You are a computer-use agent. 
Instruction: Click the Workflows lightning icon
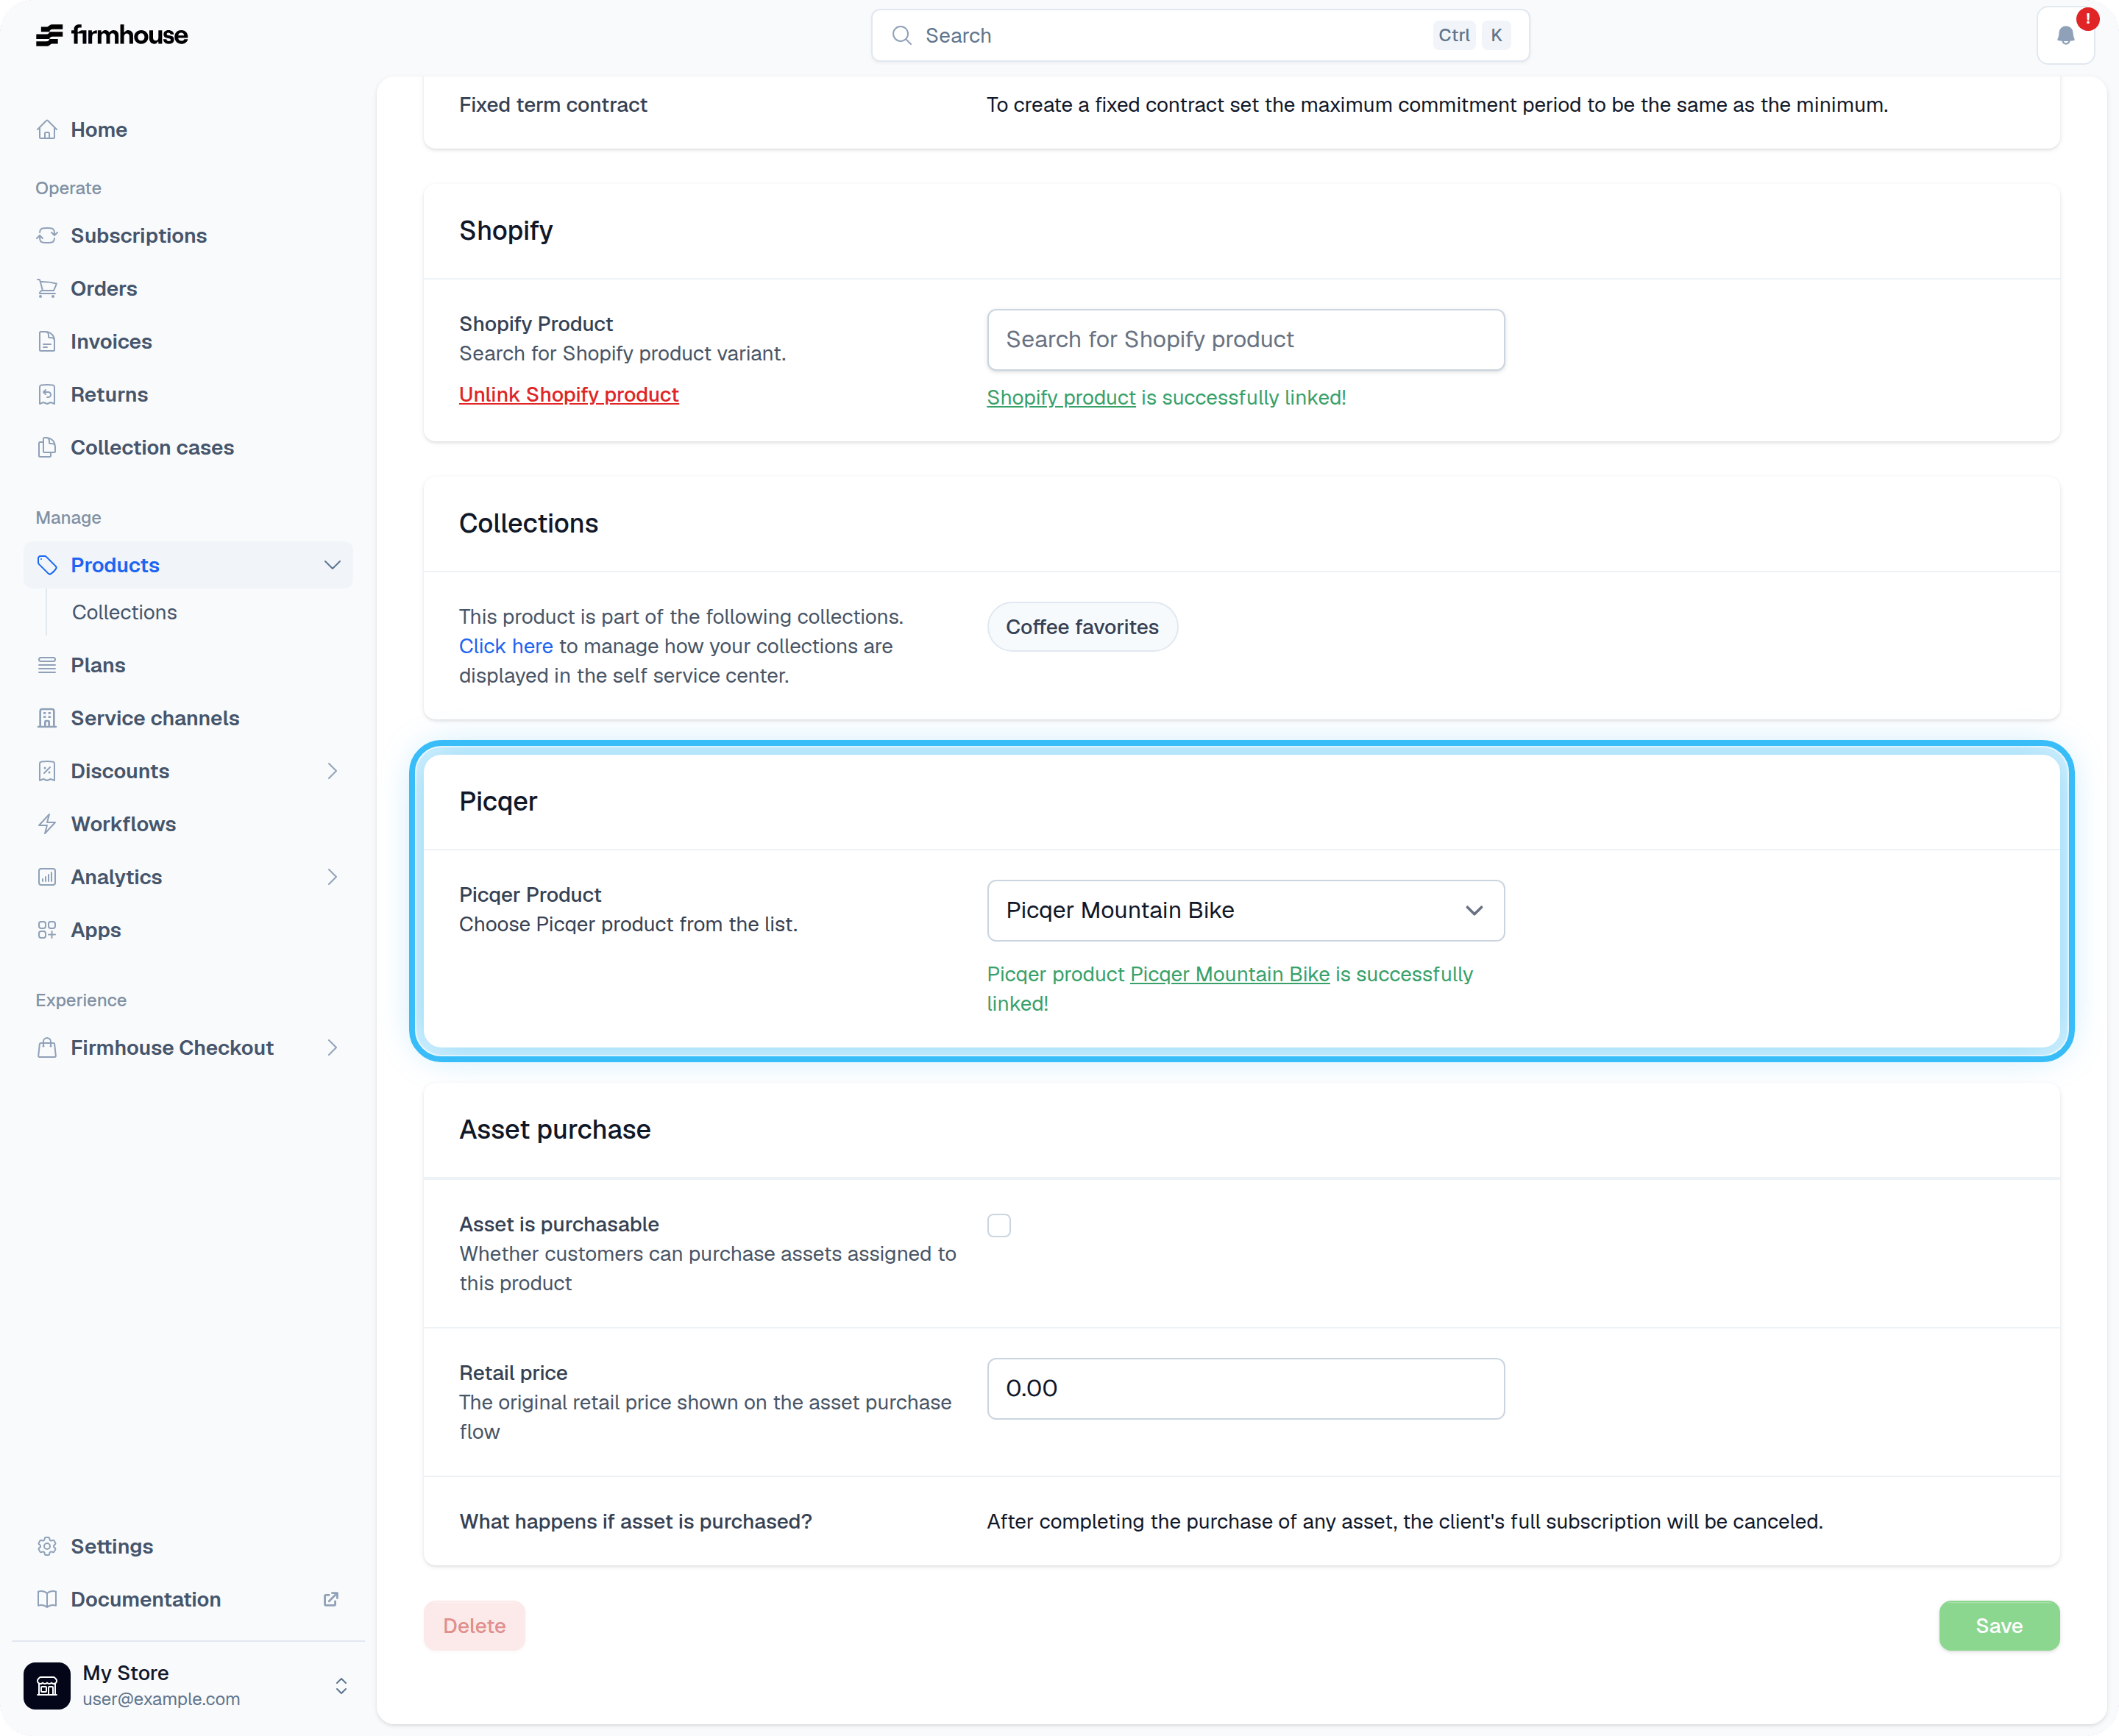tap(47, 824)
